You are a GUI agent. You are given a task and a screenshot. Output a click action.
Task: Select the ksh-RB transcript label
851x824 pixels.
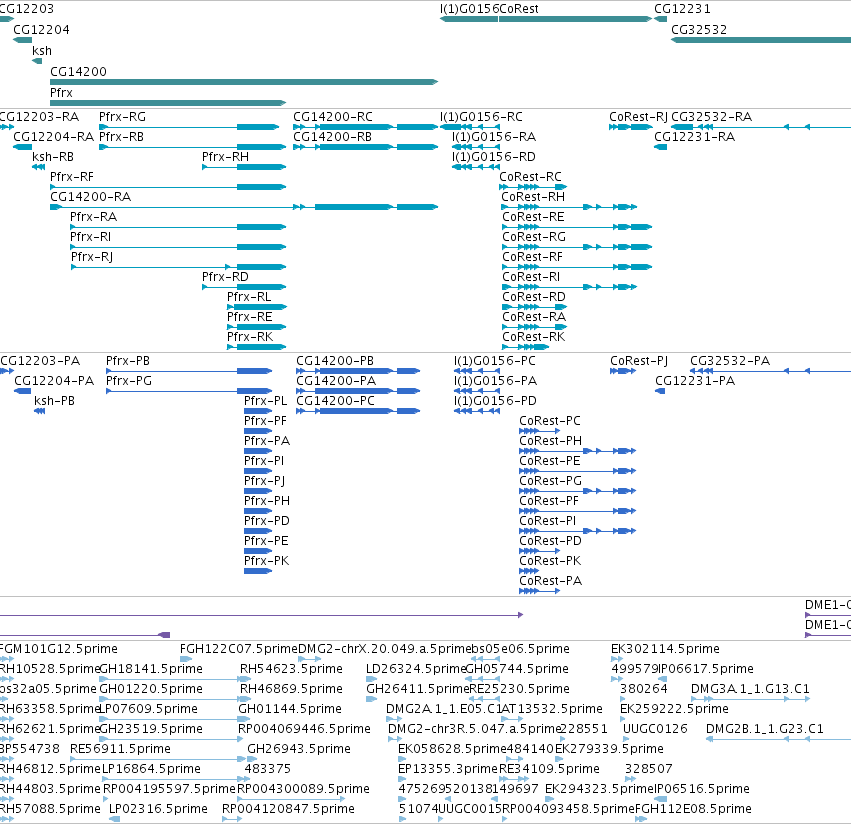53,157
